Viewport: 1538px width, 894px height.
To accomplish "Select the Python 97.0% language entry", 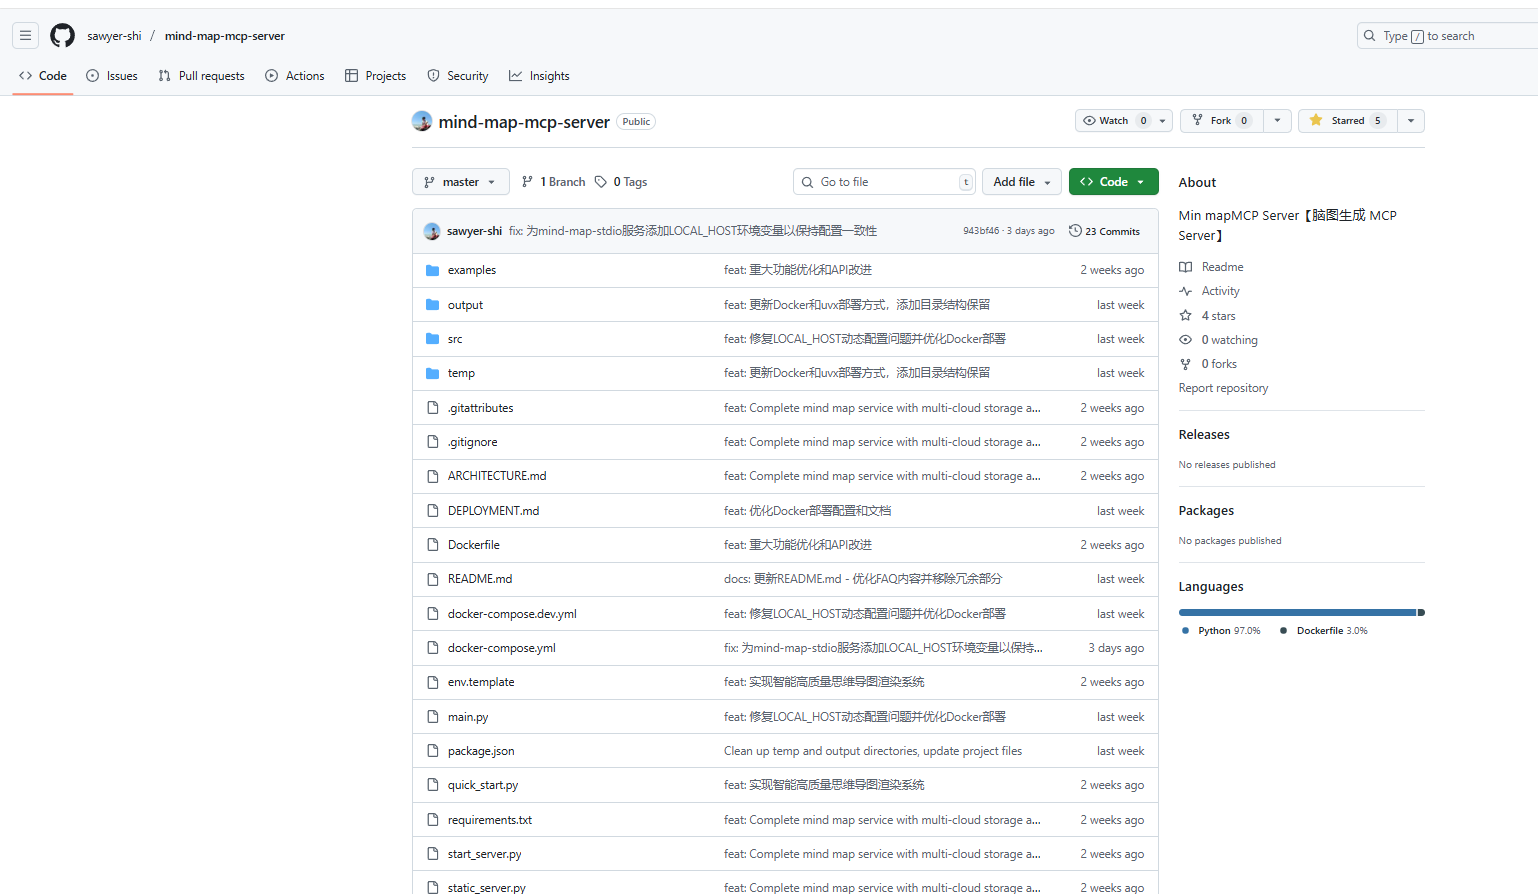I will pos(1221,631).
